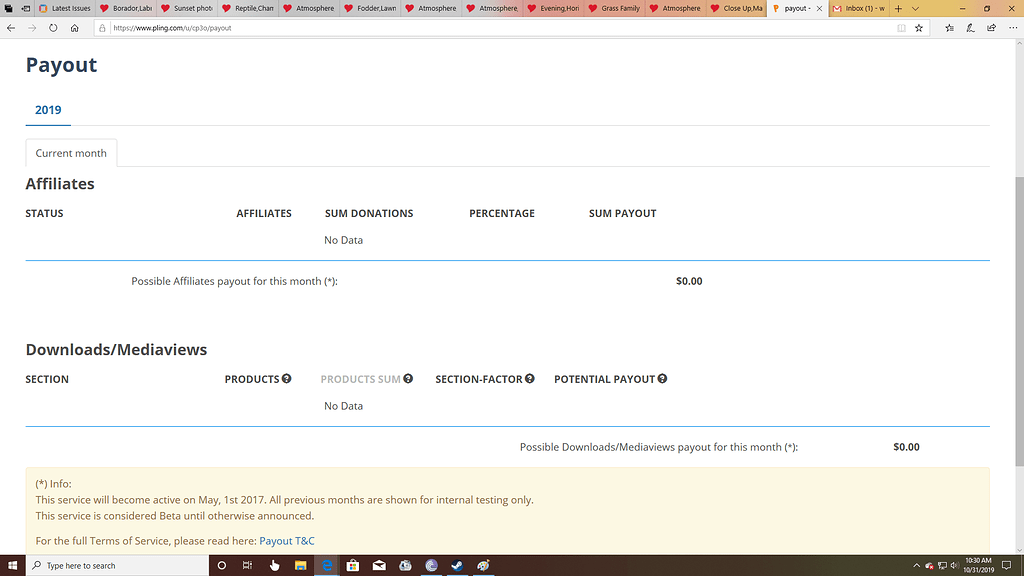Viewport: 1024px width, 576px height.
Task: Click the PRODUCTS column help icon
Action: point(286,379)
